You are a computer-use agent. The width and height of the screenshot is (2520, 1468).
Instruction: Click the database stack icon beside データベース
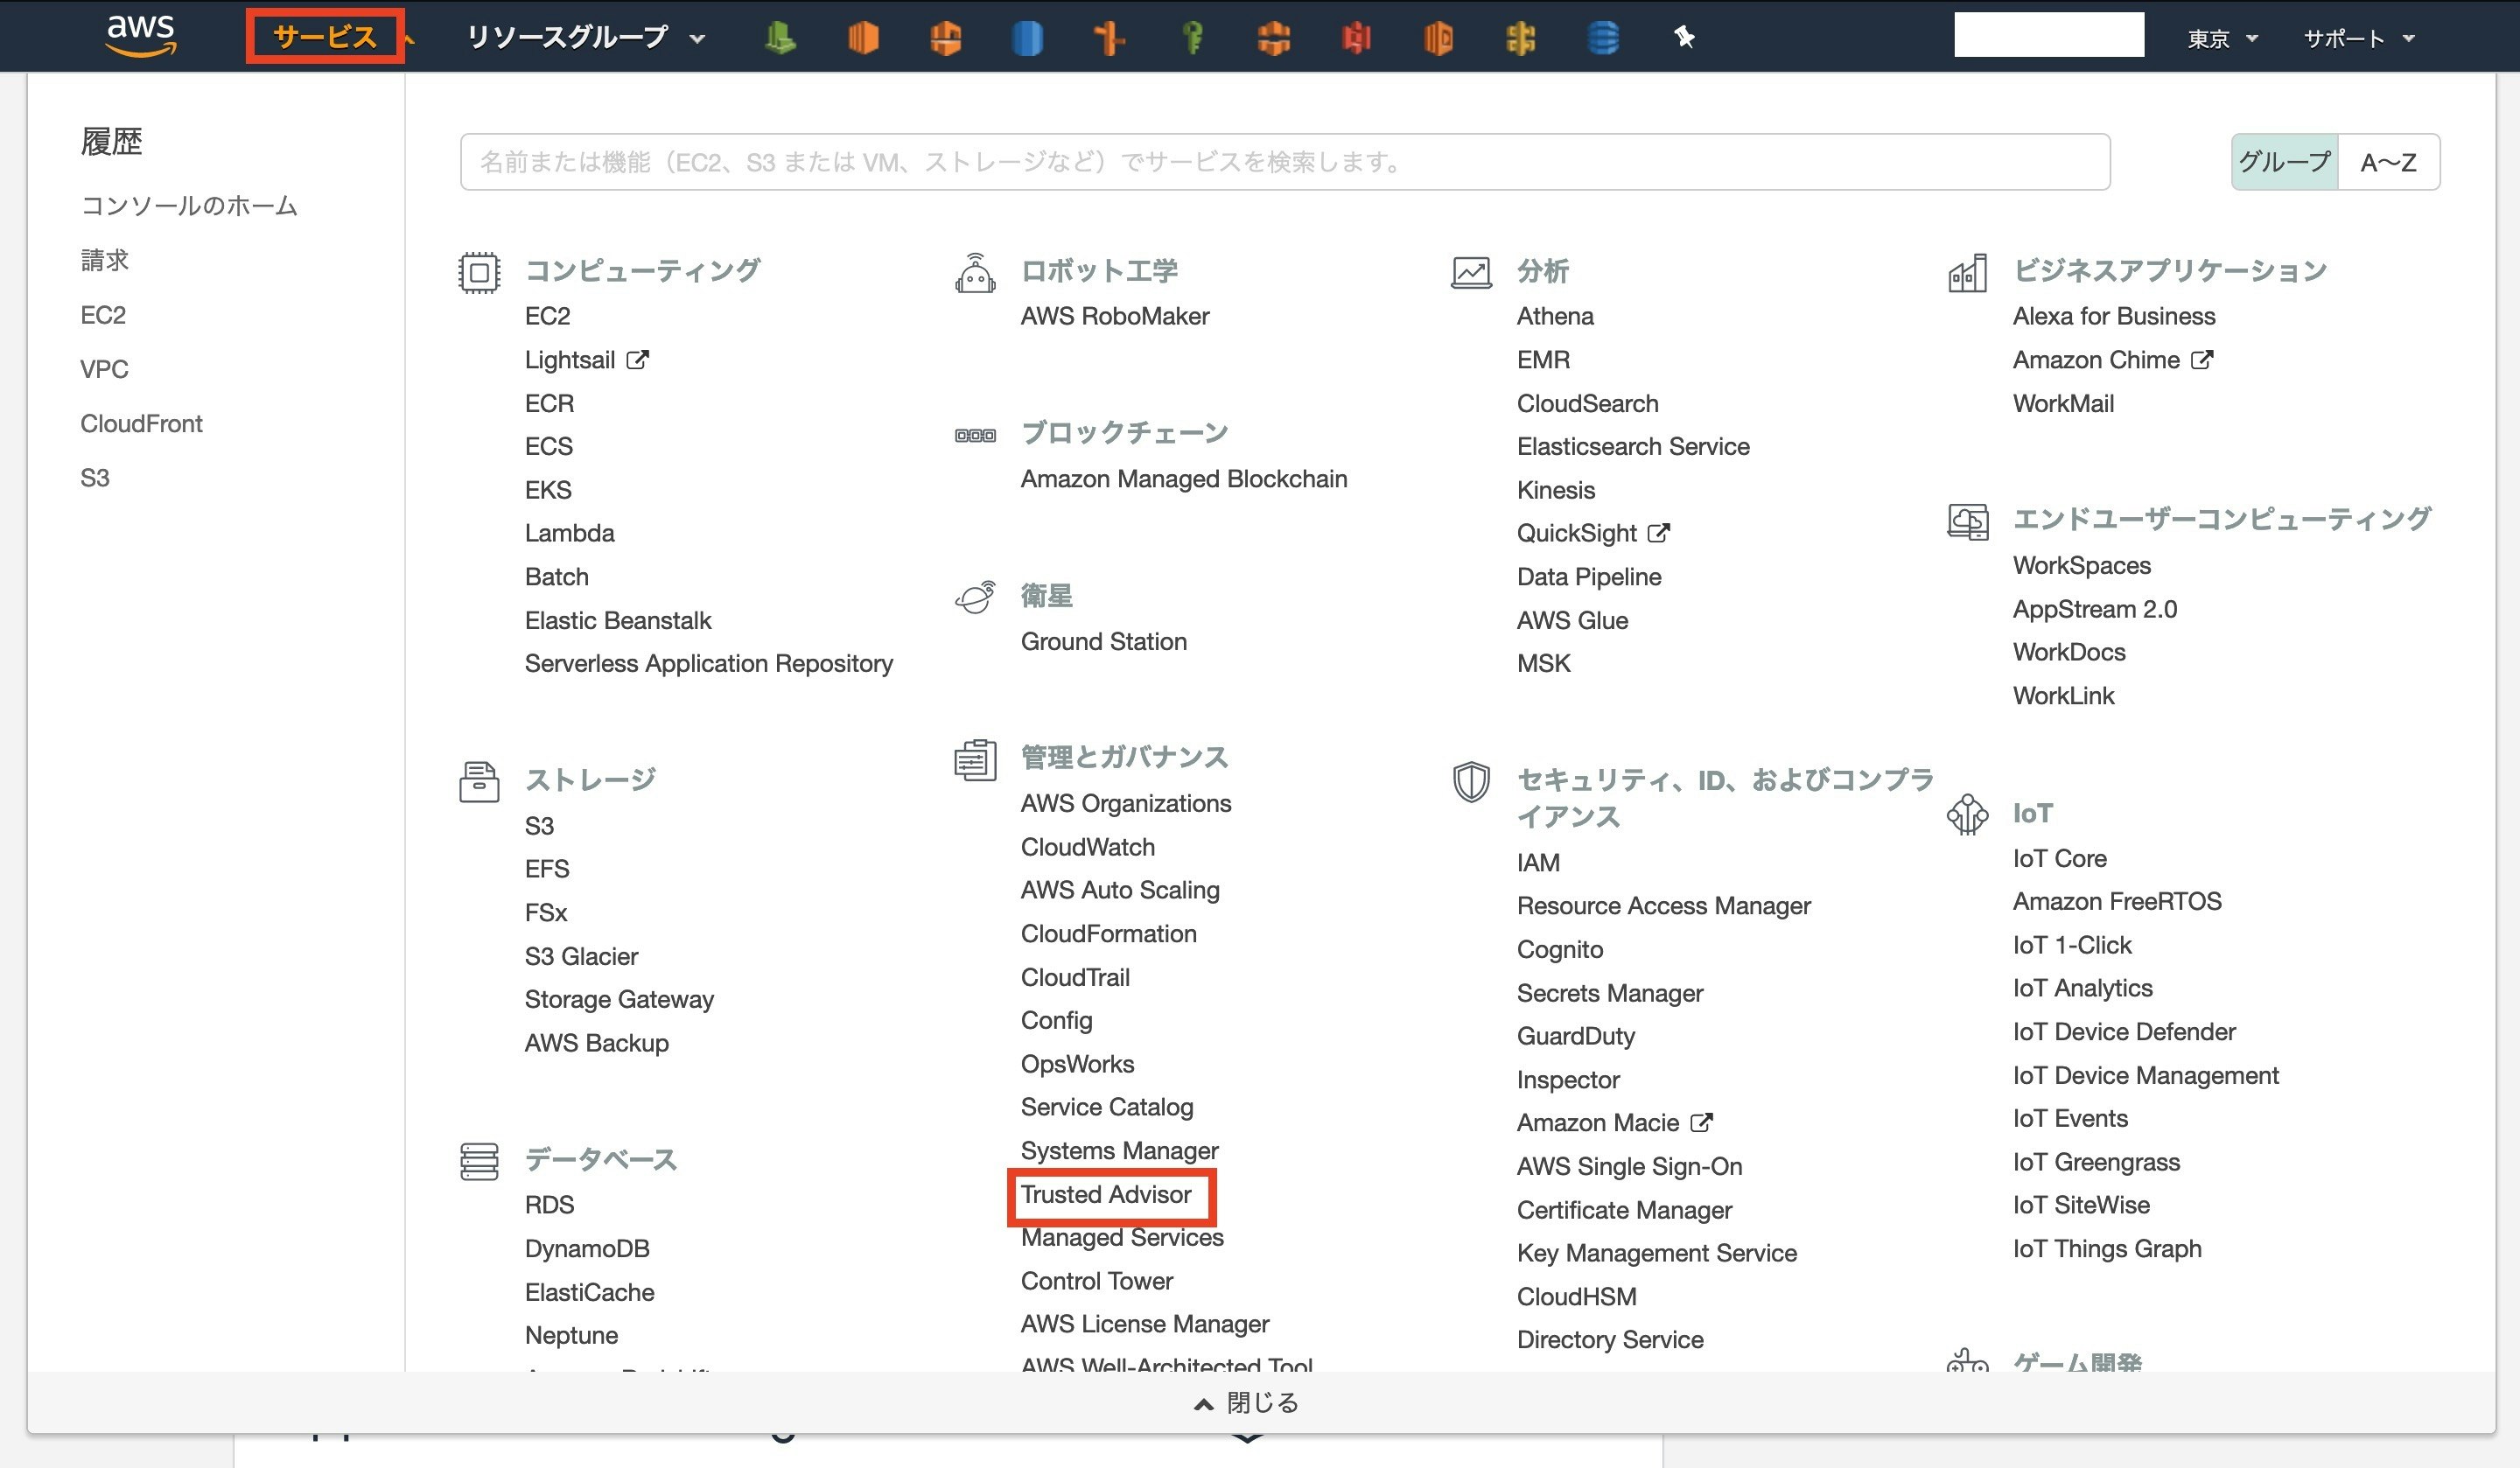pos(479,1161)
